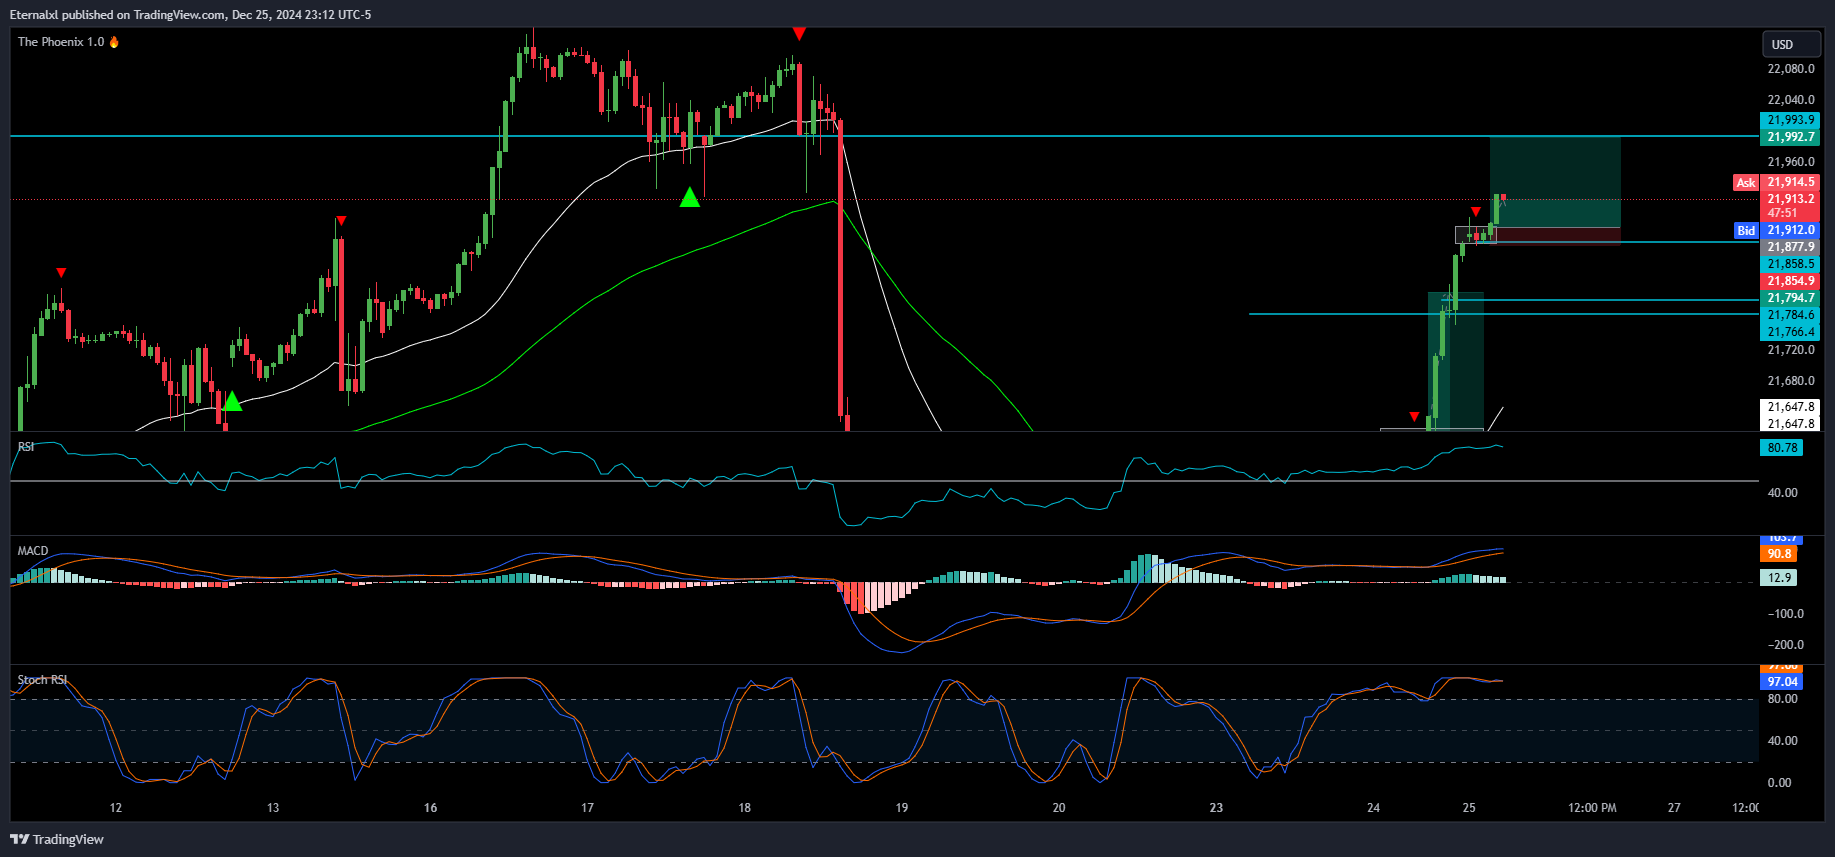This screenshot has height=857, width=1835.
Task: Click the 21,858.5 price label
Action: pyautogui.click(x=1790, y=264)
